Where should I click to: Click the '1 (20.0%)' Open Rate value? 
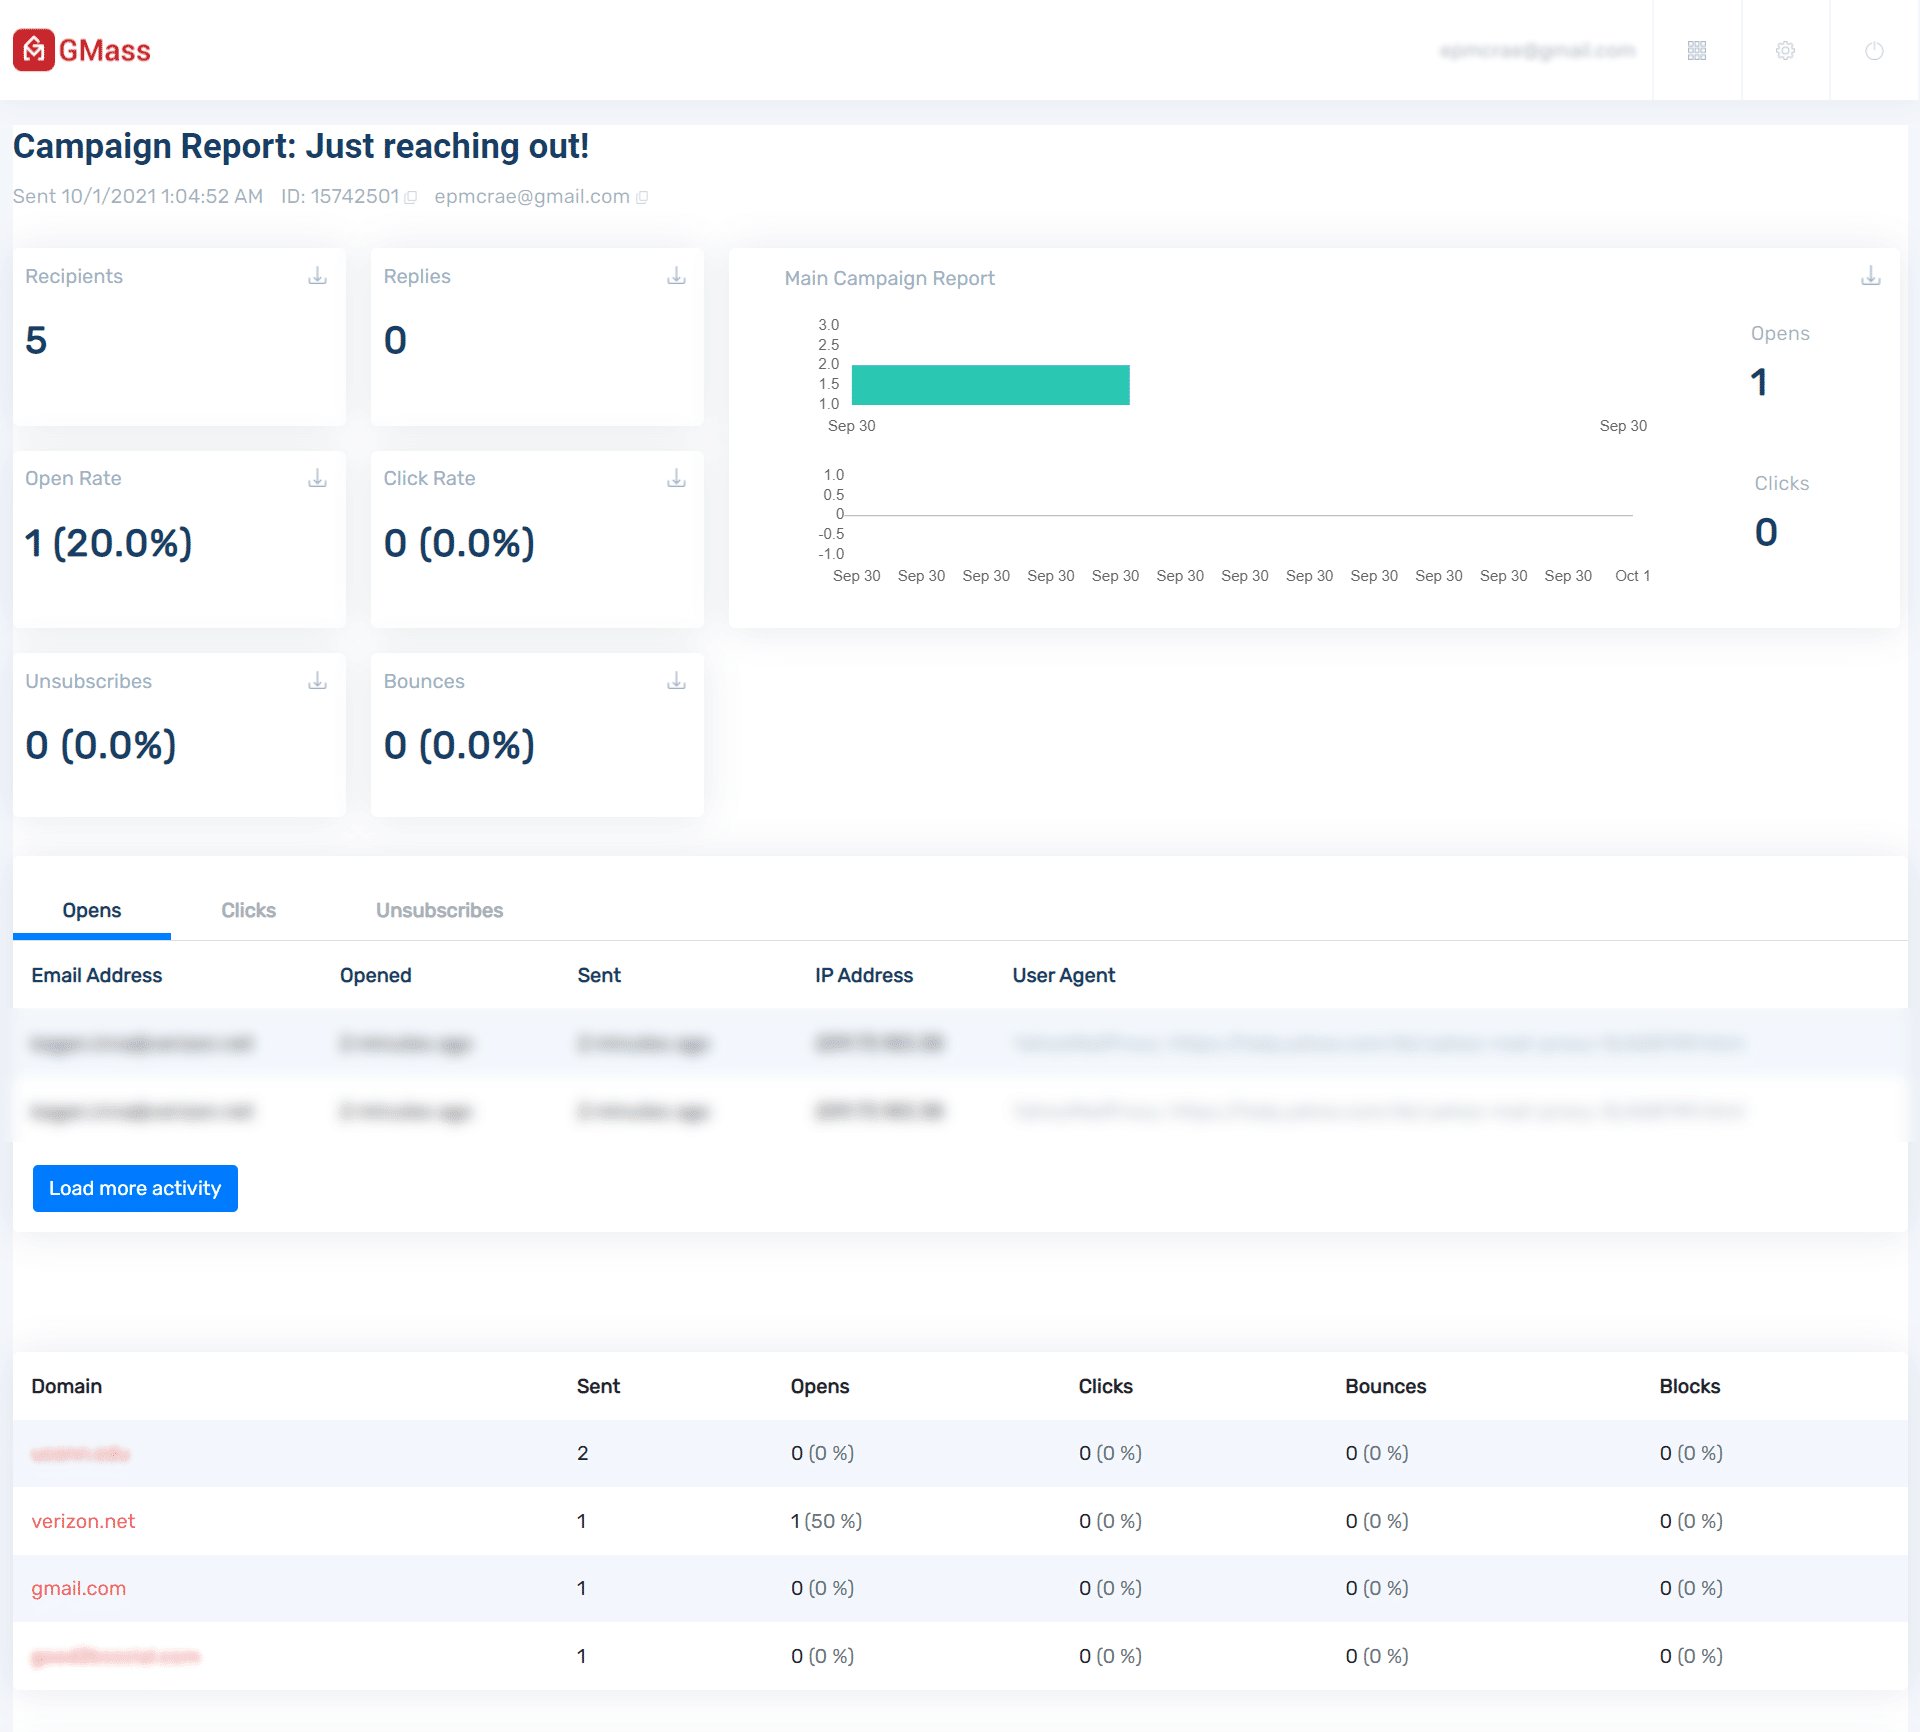(x=109, y=543)
